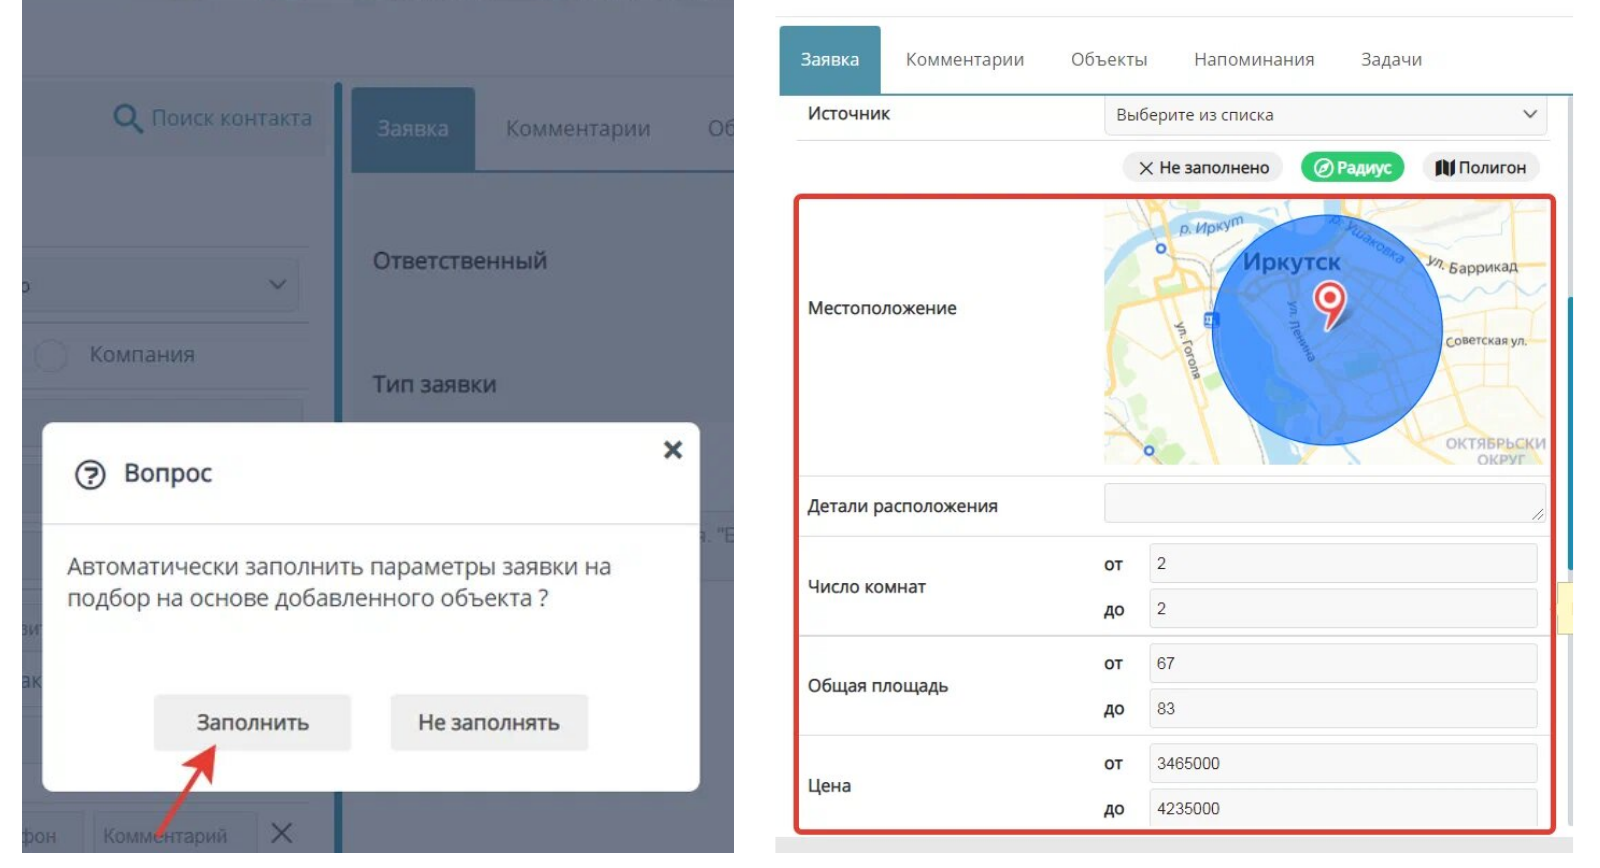
Task: Click the Иркутск map thumbnail
Action: pos(1325,332)
